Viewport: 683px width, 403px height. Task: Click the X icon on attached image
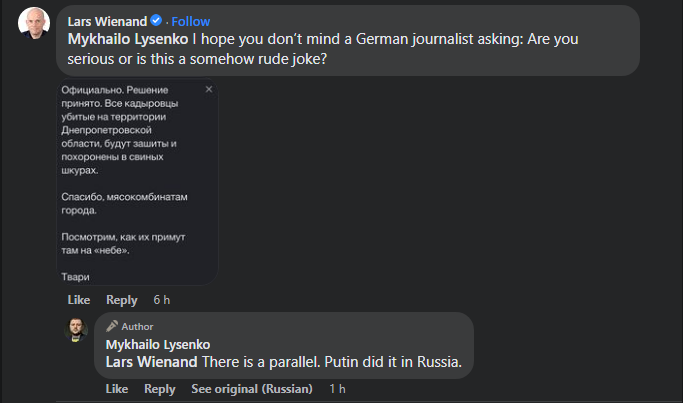tap(209, 89)
